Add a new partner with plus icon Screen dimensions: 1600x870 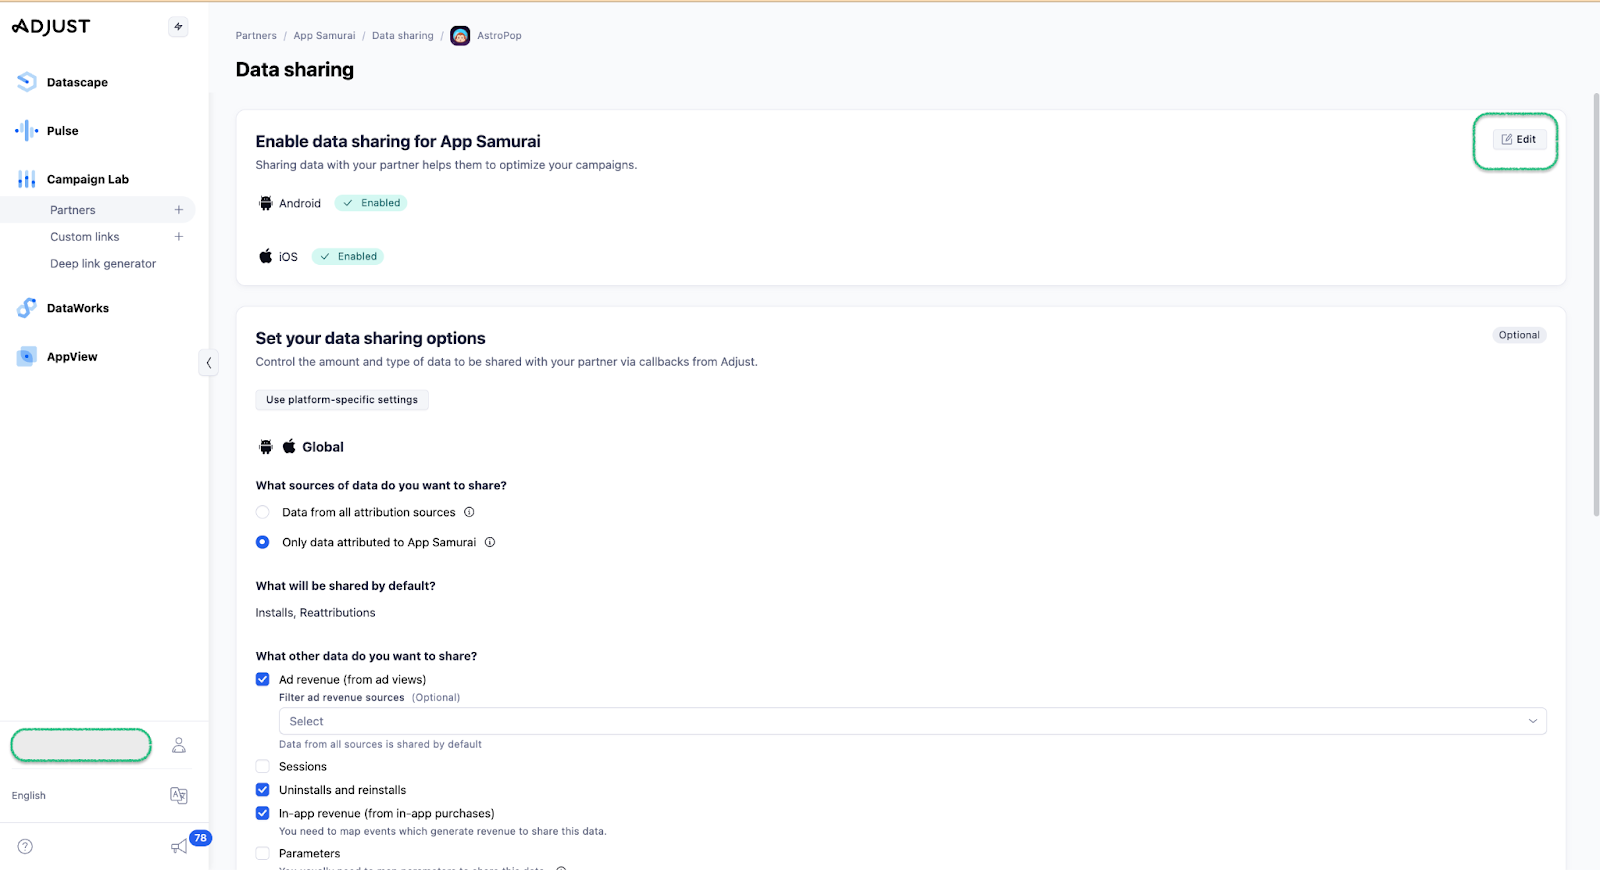(179, 210)
